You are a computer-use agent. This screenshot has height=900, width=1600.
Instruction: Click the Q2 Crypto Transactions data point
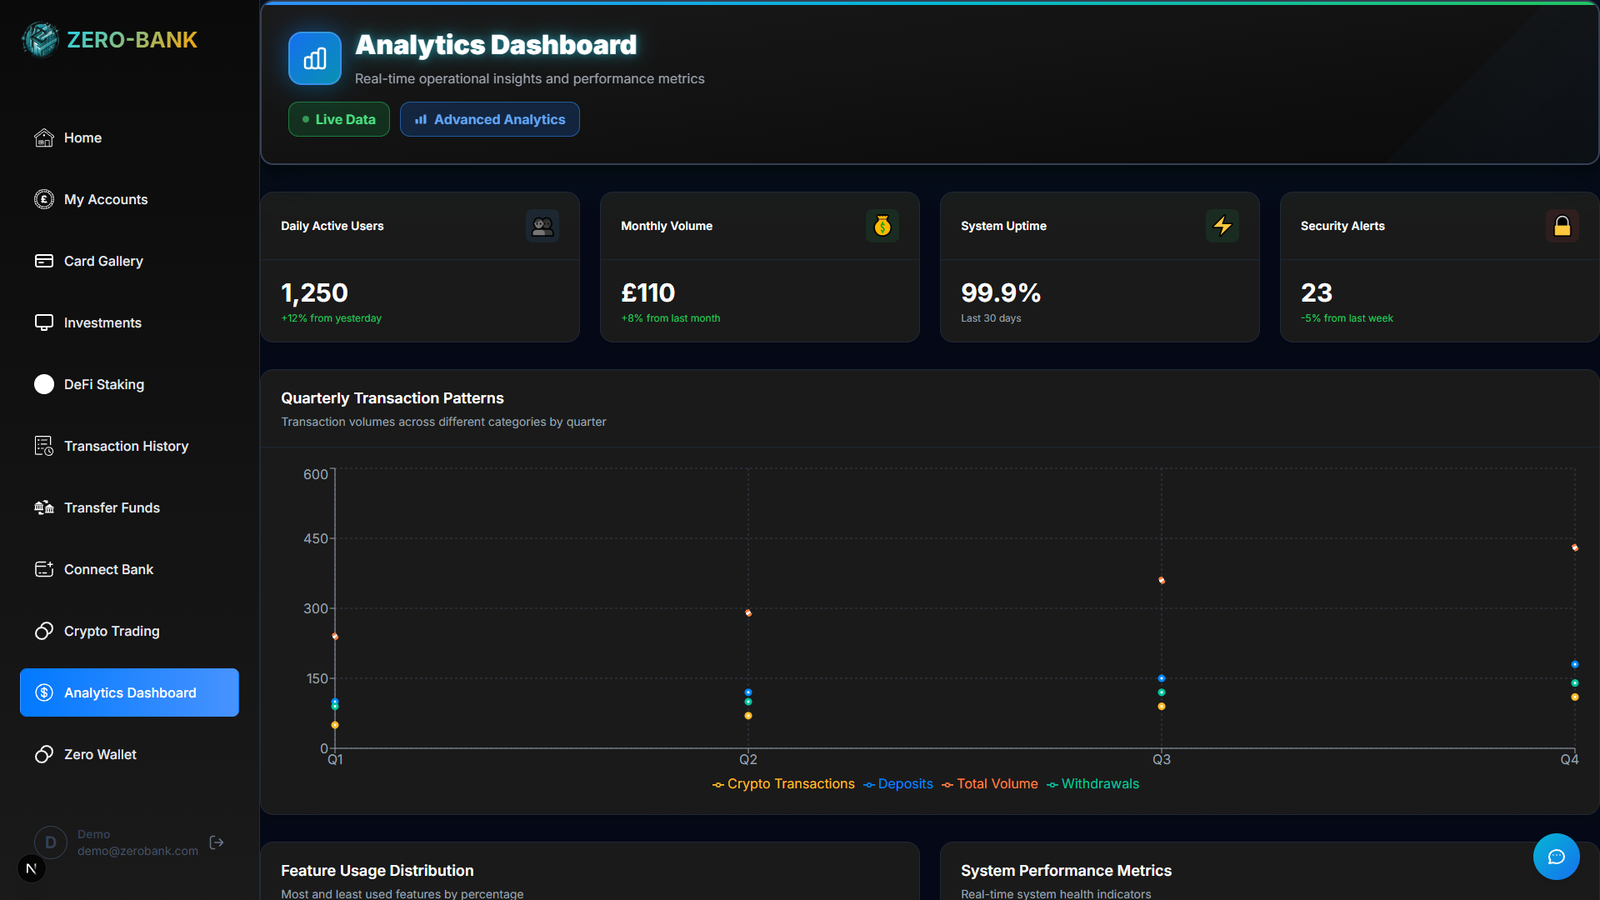coord(748,716)
